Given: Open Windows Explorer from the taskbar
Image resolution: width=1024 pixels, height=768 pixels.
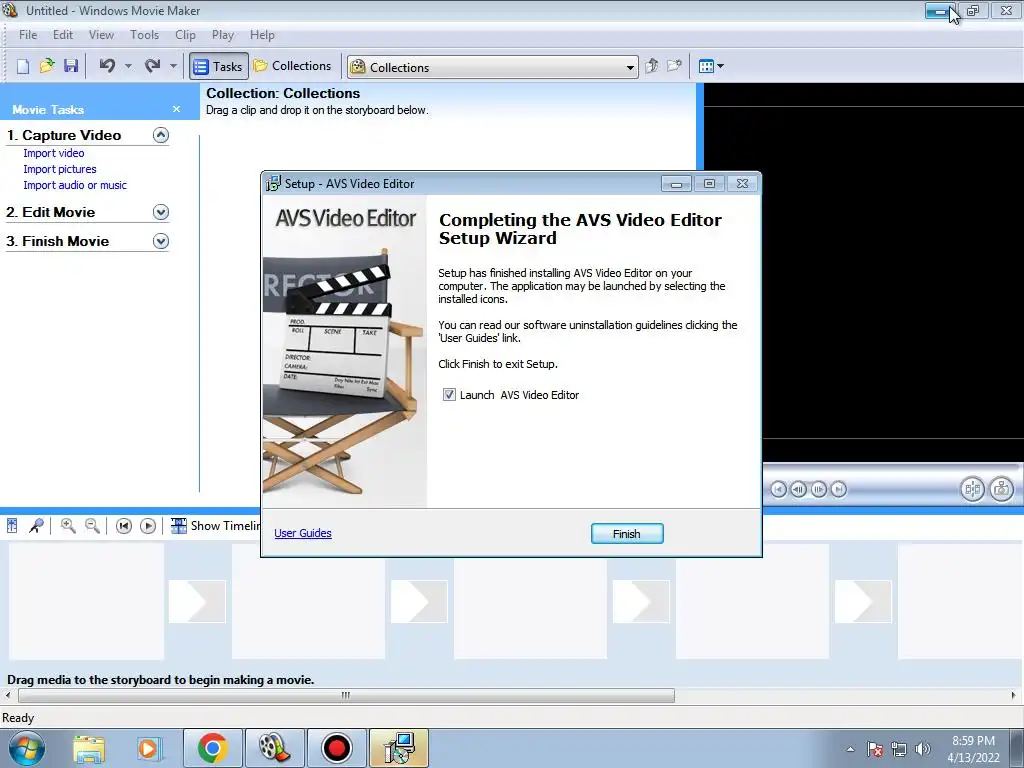Looking at the screenshot, I should click(89, 748).
